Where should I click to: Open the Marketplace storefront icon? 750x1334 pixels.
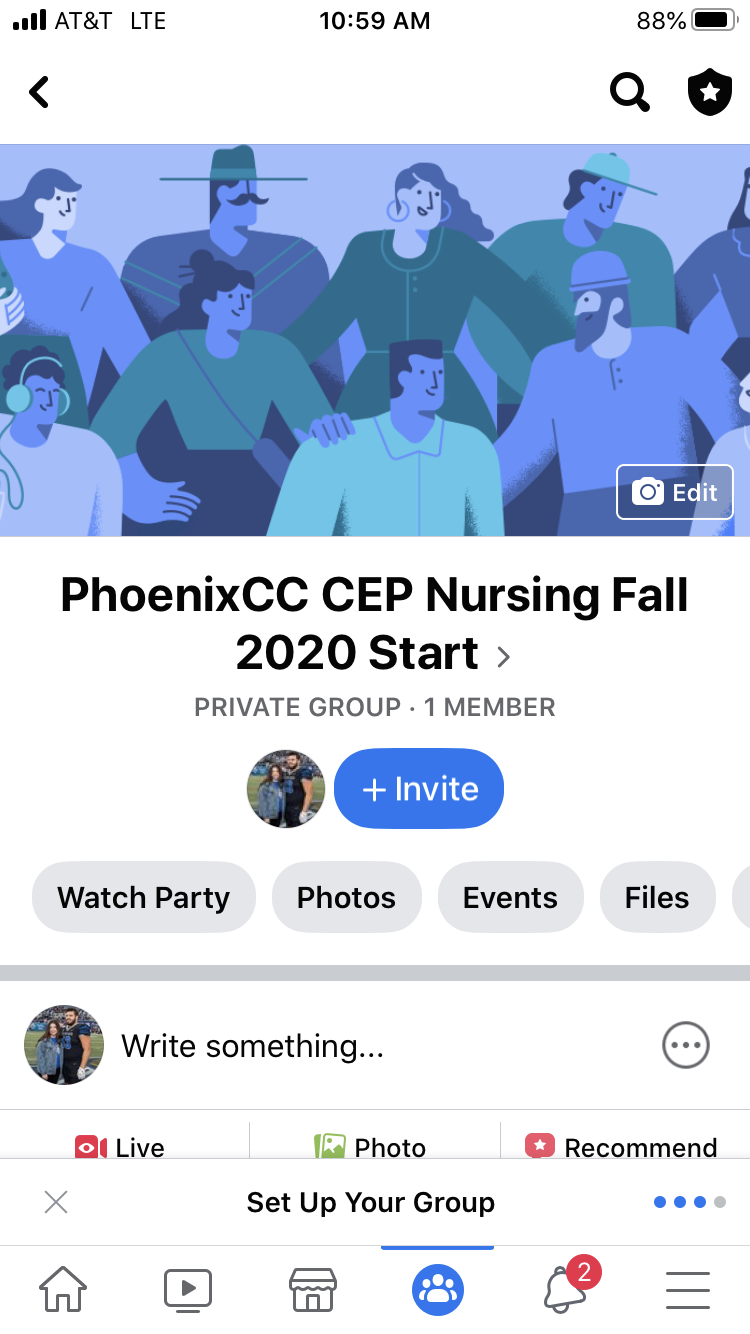[x=313, y=1289]
